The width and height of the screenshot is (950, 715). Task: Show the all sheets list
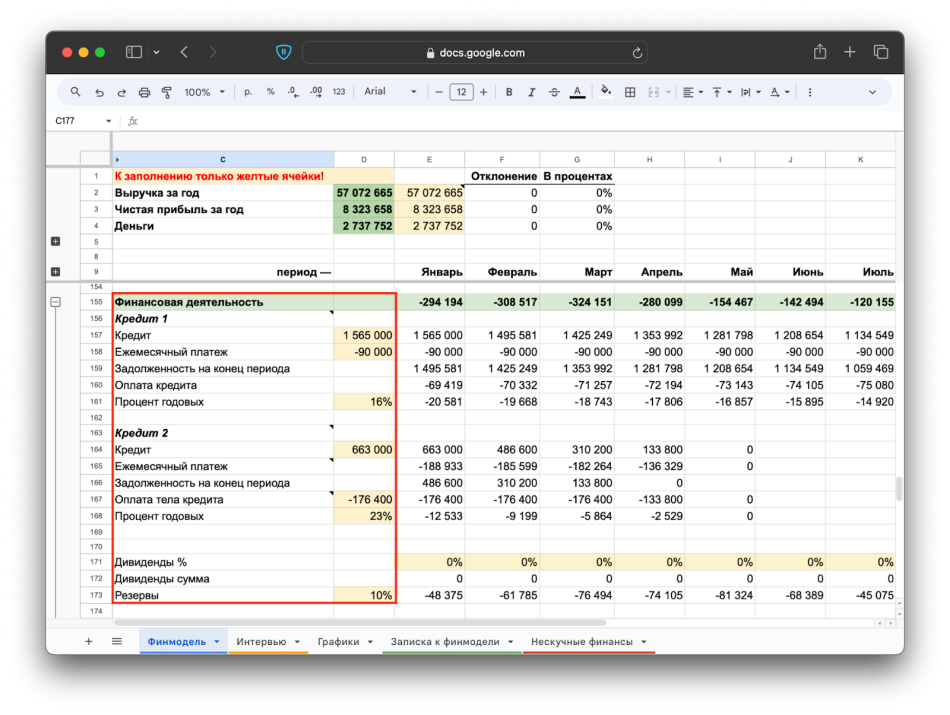117,641
